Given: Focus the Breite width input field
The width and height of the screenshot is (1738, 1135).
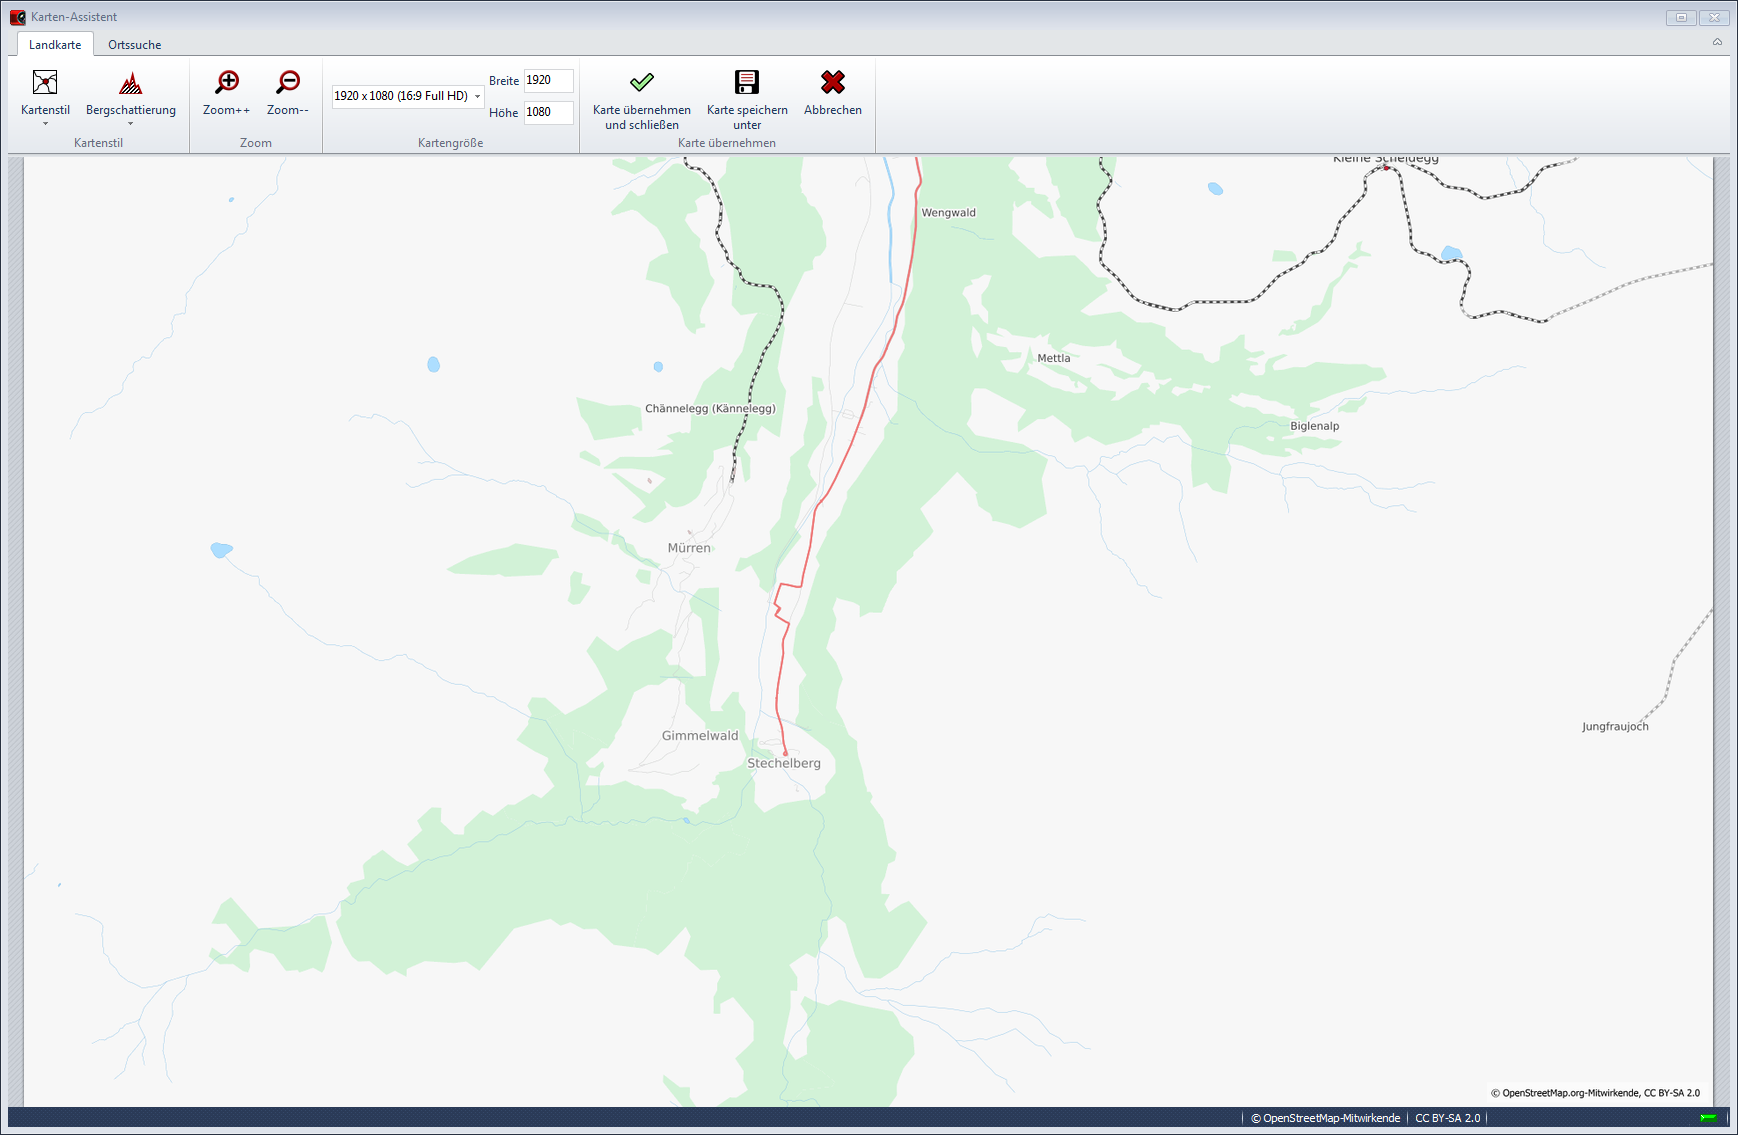Looking at the screenshot, I should tap(548, 81).
